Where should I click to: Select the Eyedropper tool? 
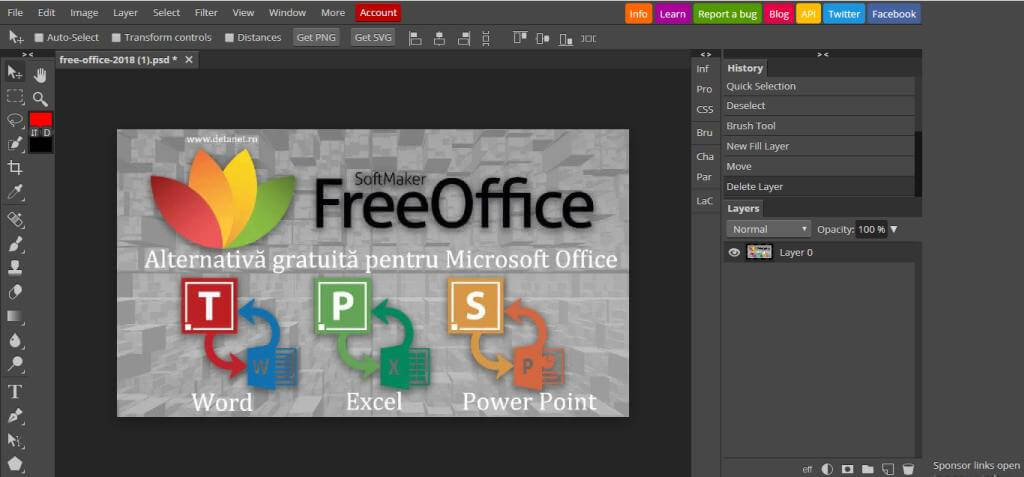pyautogui.click(x=14, y=192)
